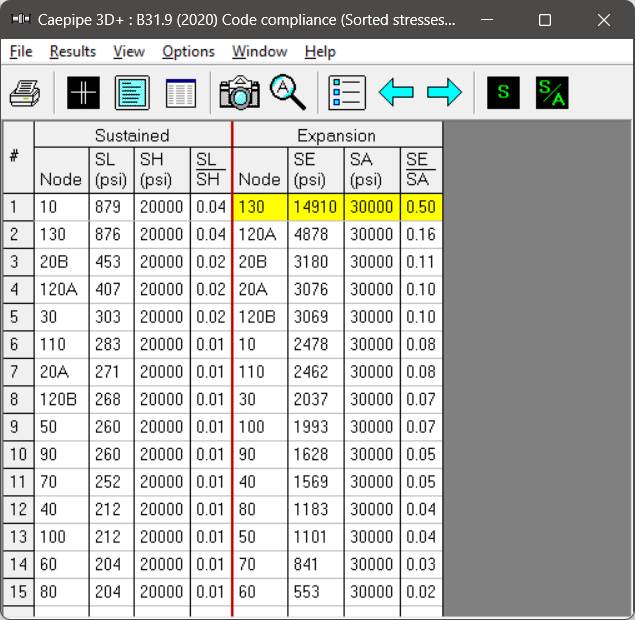The image size is (635, 620).
Task: Click SE value 3180
Action: (315, 262)
